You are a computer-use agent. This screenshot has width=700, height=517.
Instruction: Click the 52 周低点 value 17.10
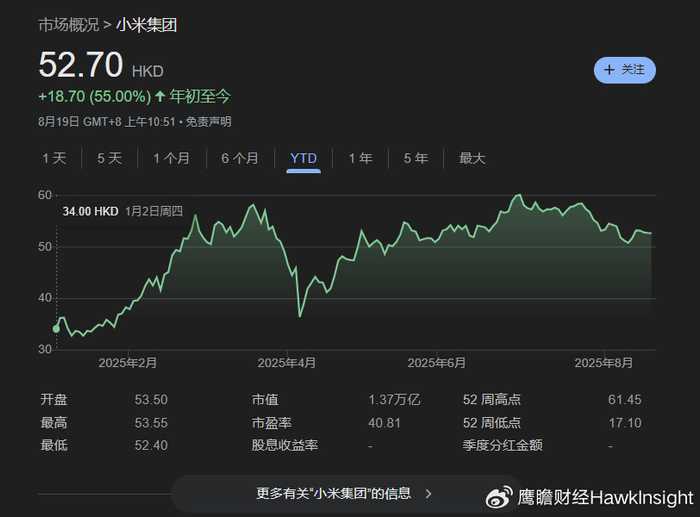coord(625,423)
